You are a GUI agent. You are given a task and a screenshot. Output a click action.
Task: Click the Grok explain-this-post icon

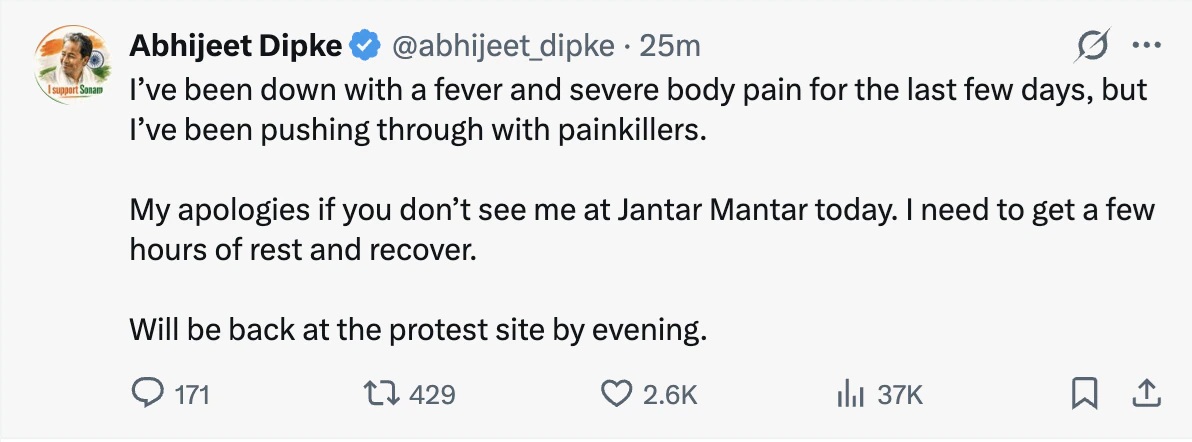(x=1093, y=46)
